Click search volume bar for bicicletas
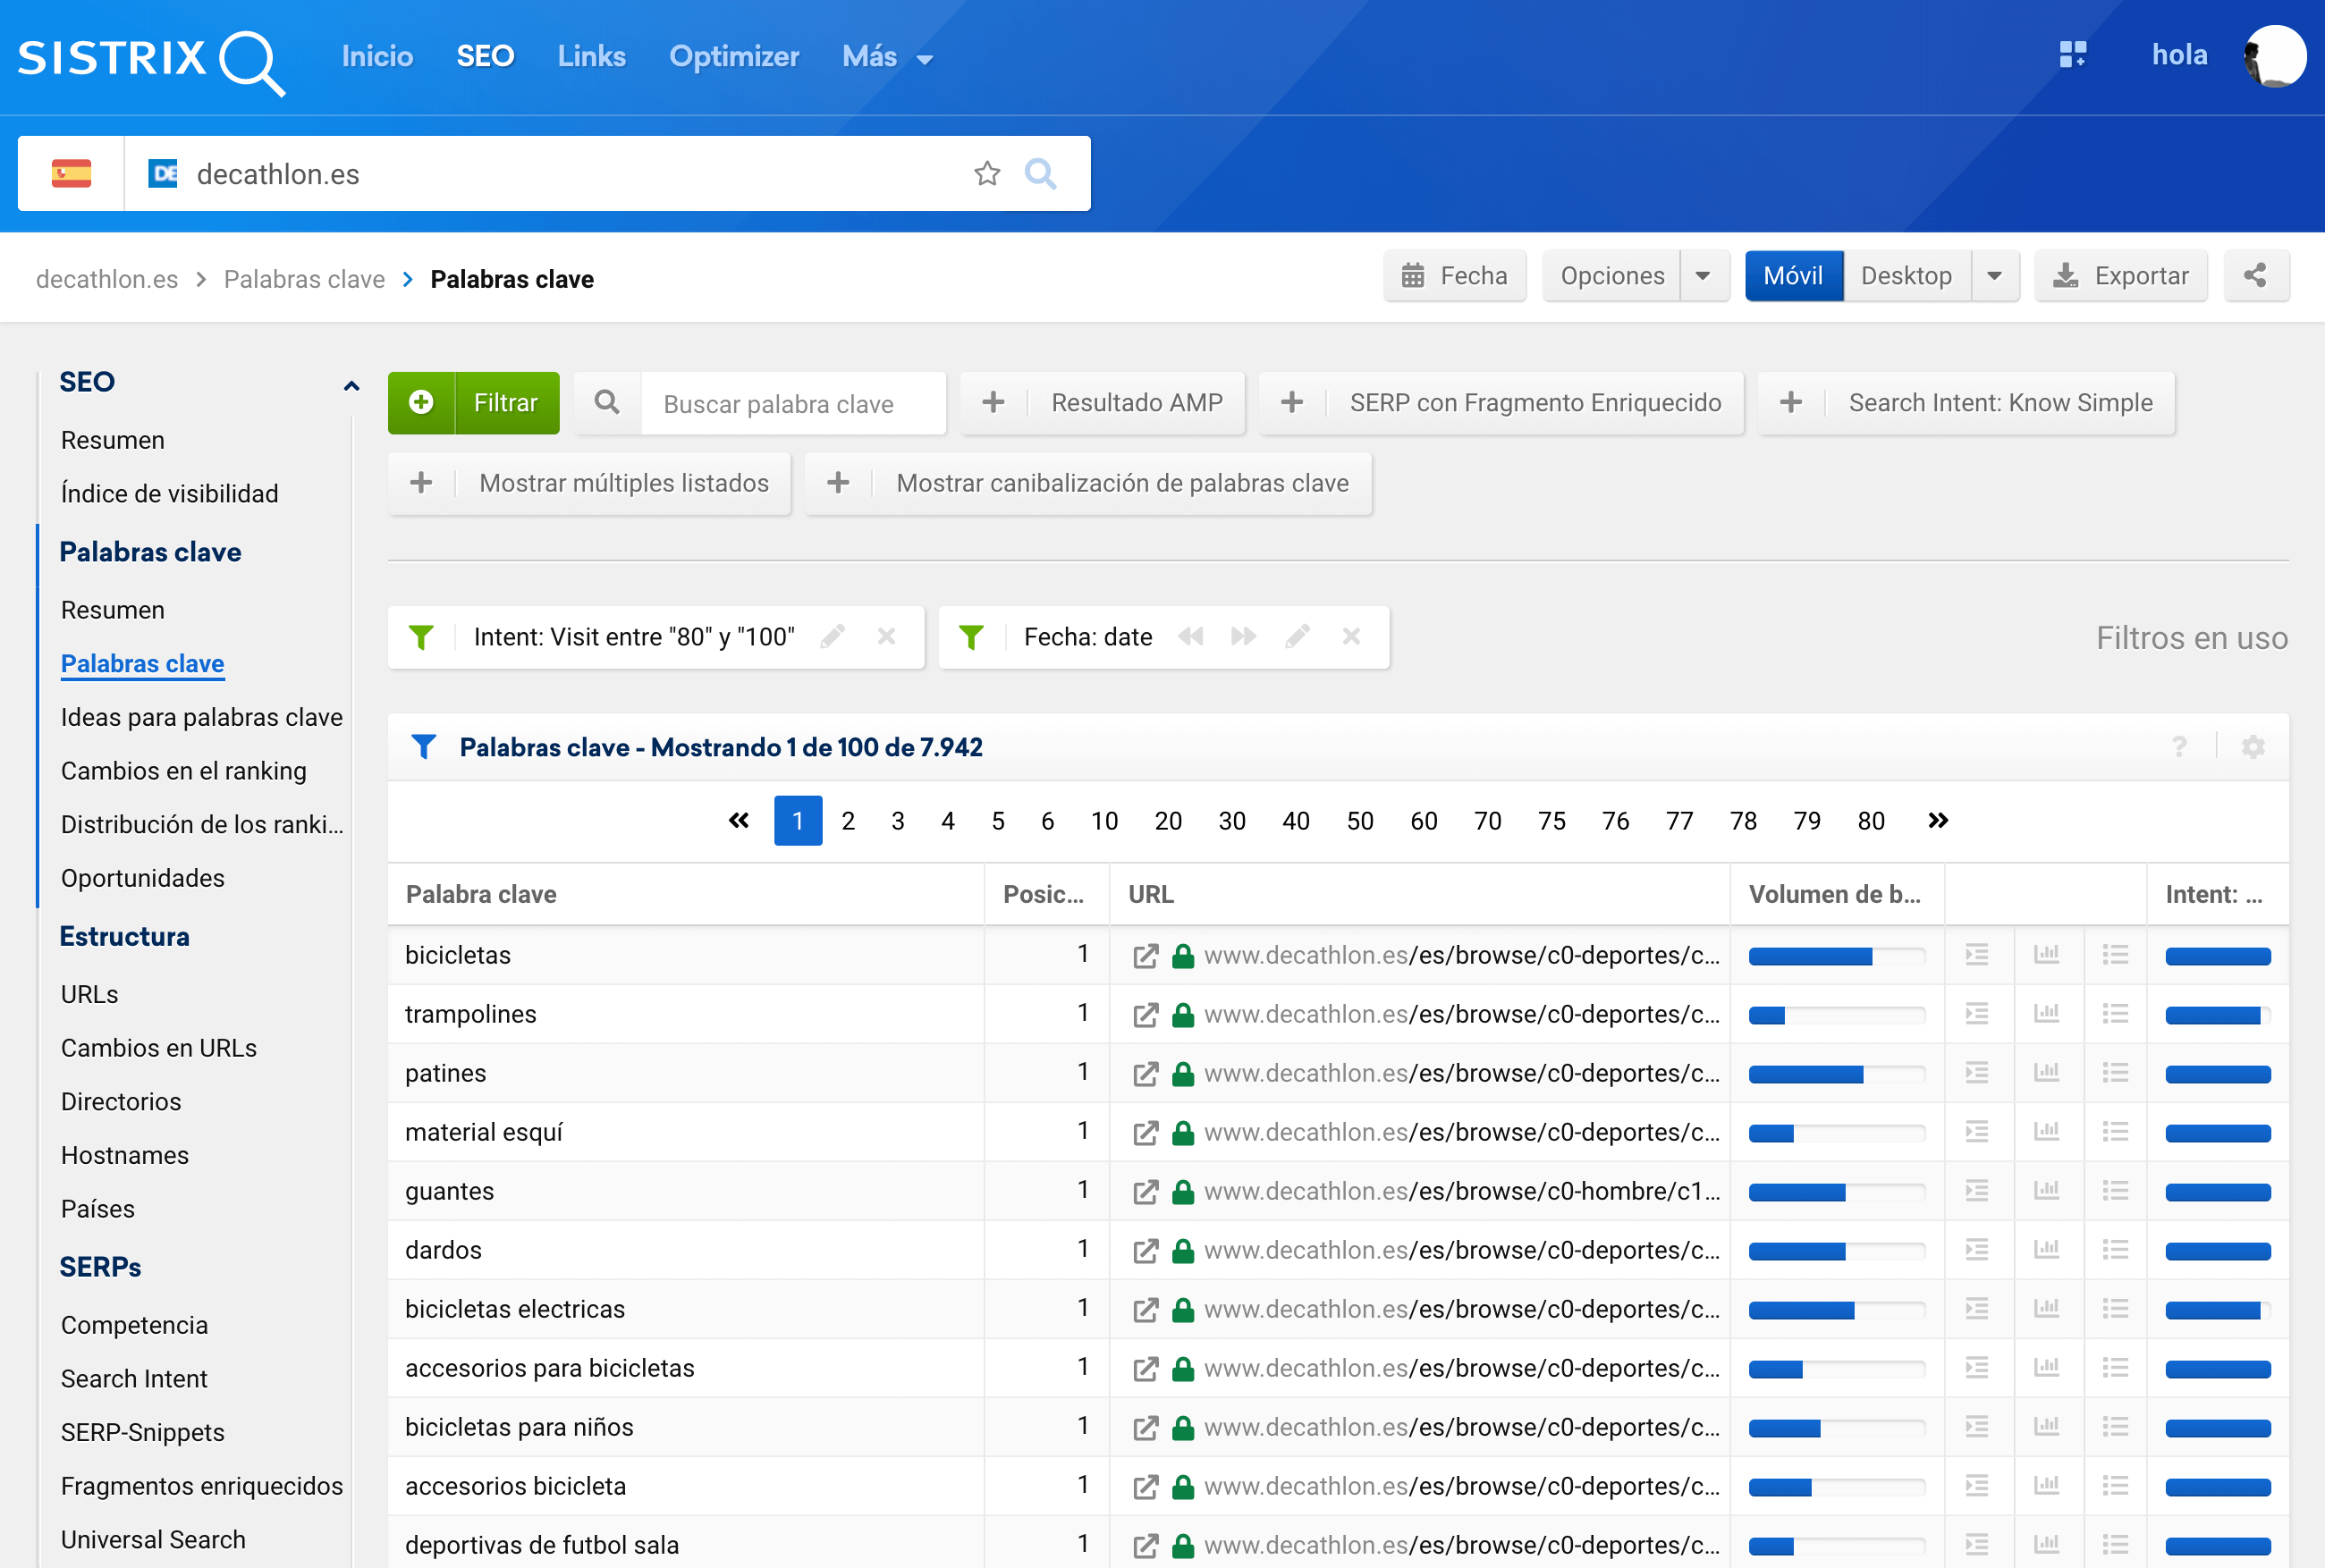This screenshot has width=2325, height=1568. [x=1836, y=956]
